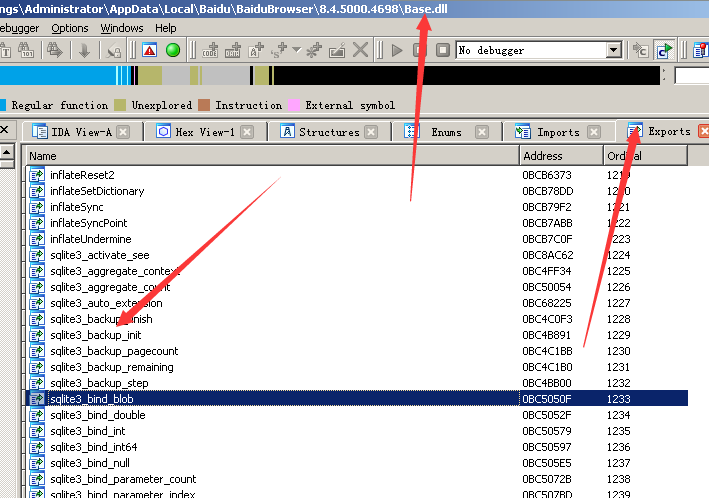Click the text search binoculars icon
Viewport: 709px width, 498px height.
[x=5, y=50]
